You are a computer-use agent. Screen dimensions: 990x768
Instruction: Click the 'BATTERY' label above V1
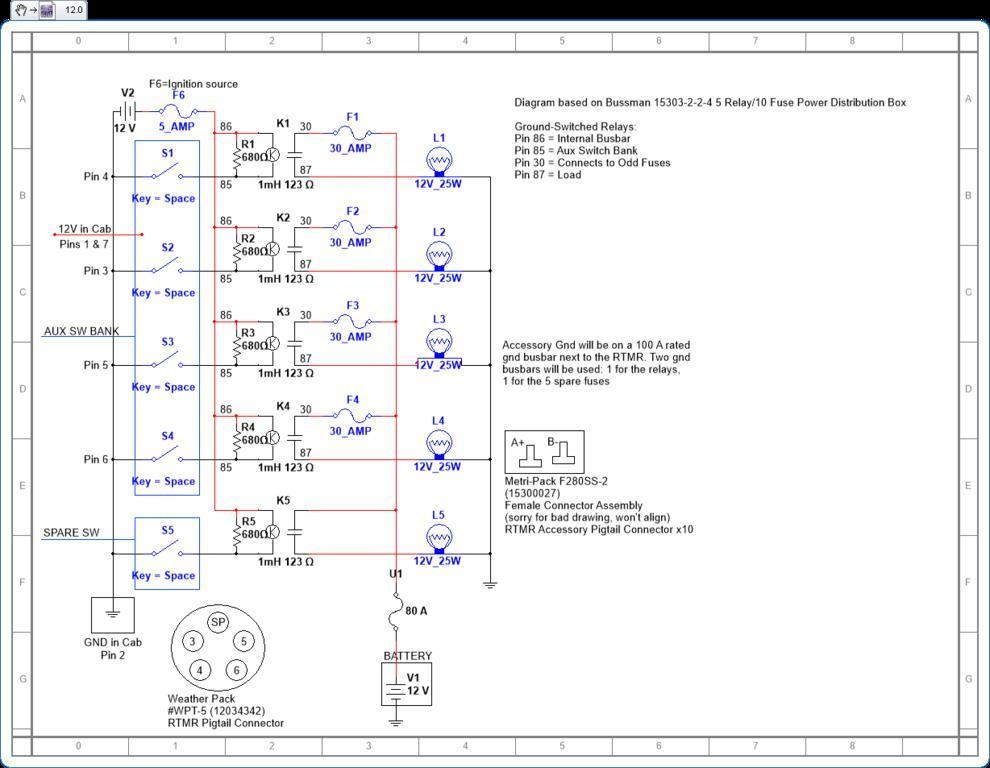point(408,656)
